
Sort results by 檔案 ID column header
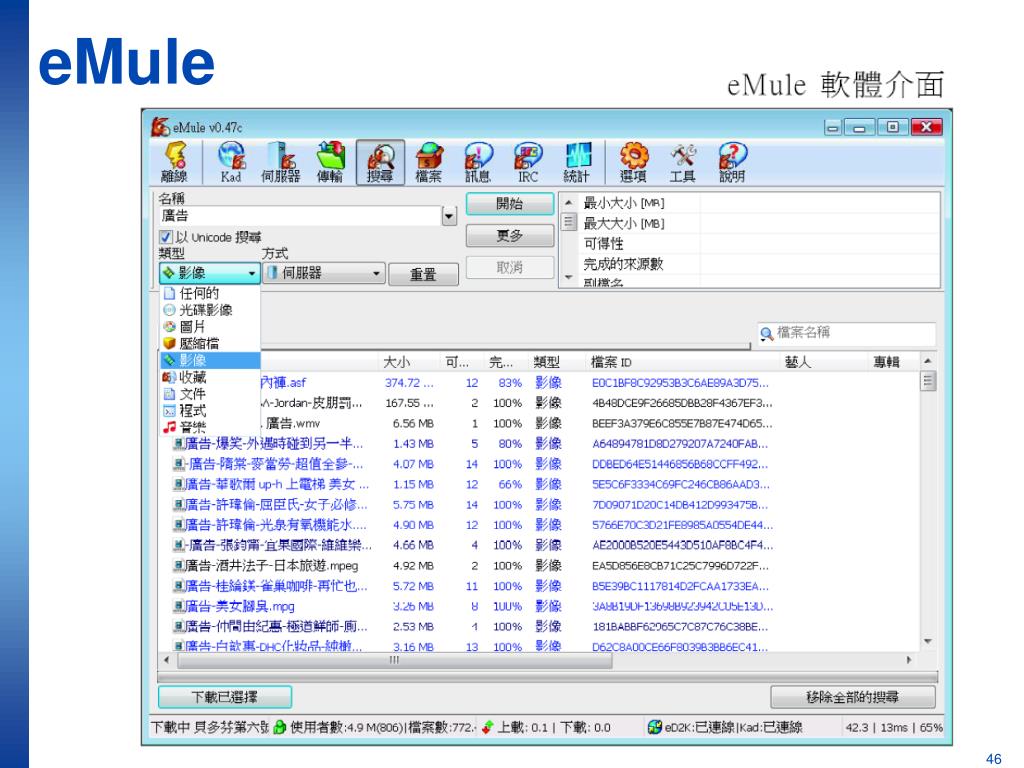(x=683, y=362)
